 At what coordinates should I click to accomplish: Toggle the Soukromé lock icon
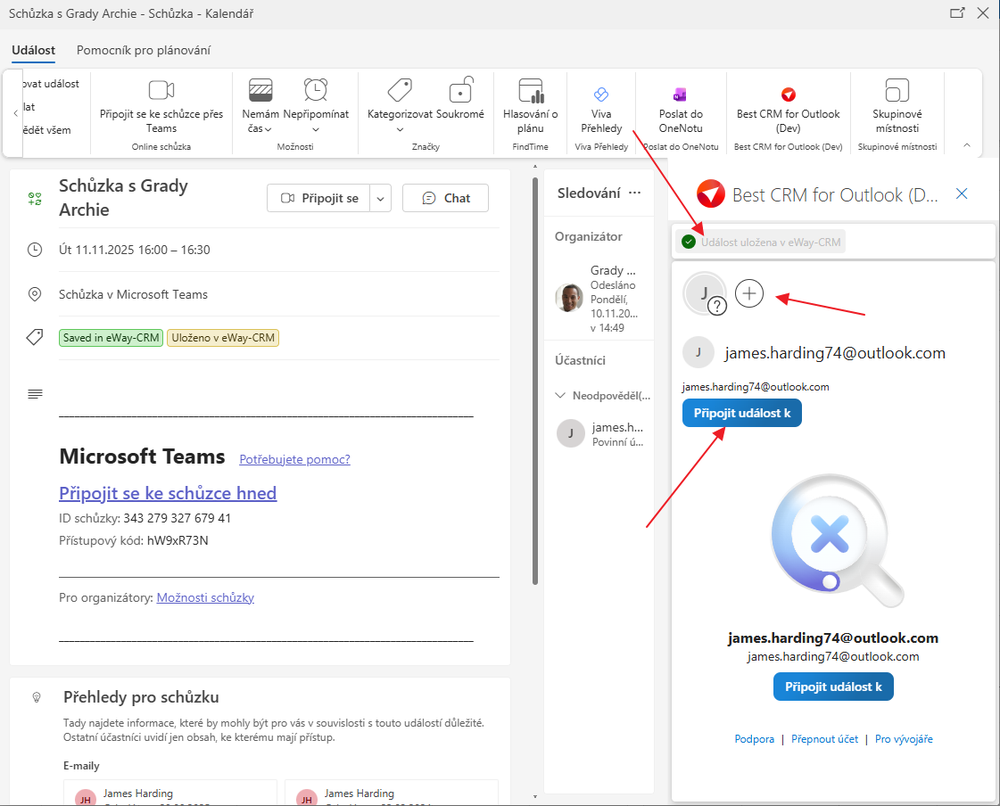(x=460, y=91)
